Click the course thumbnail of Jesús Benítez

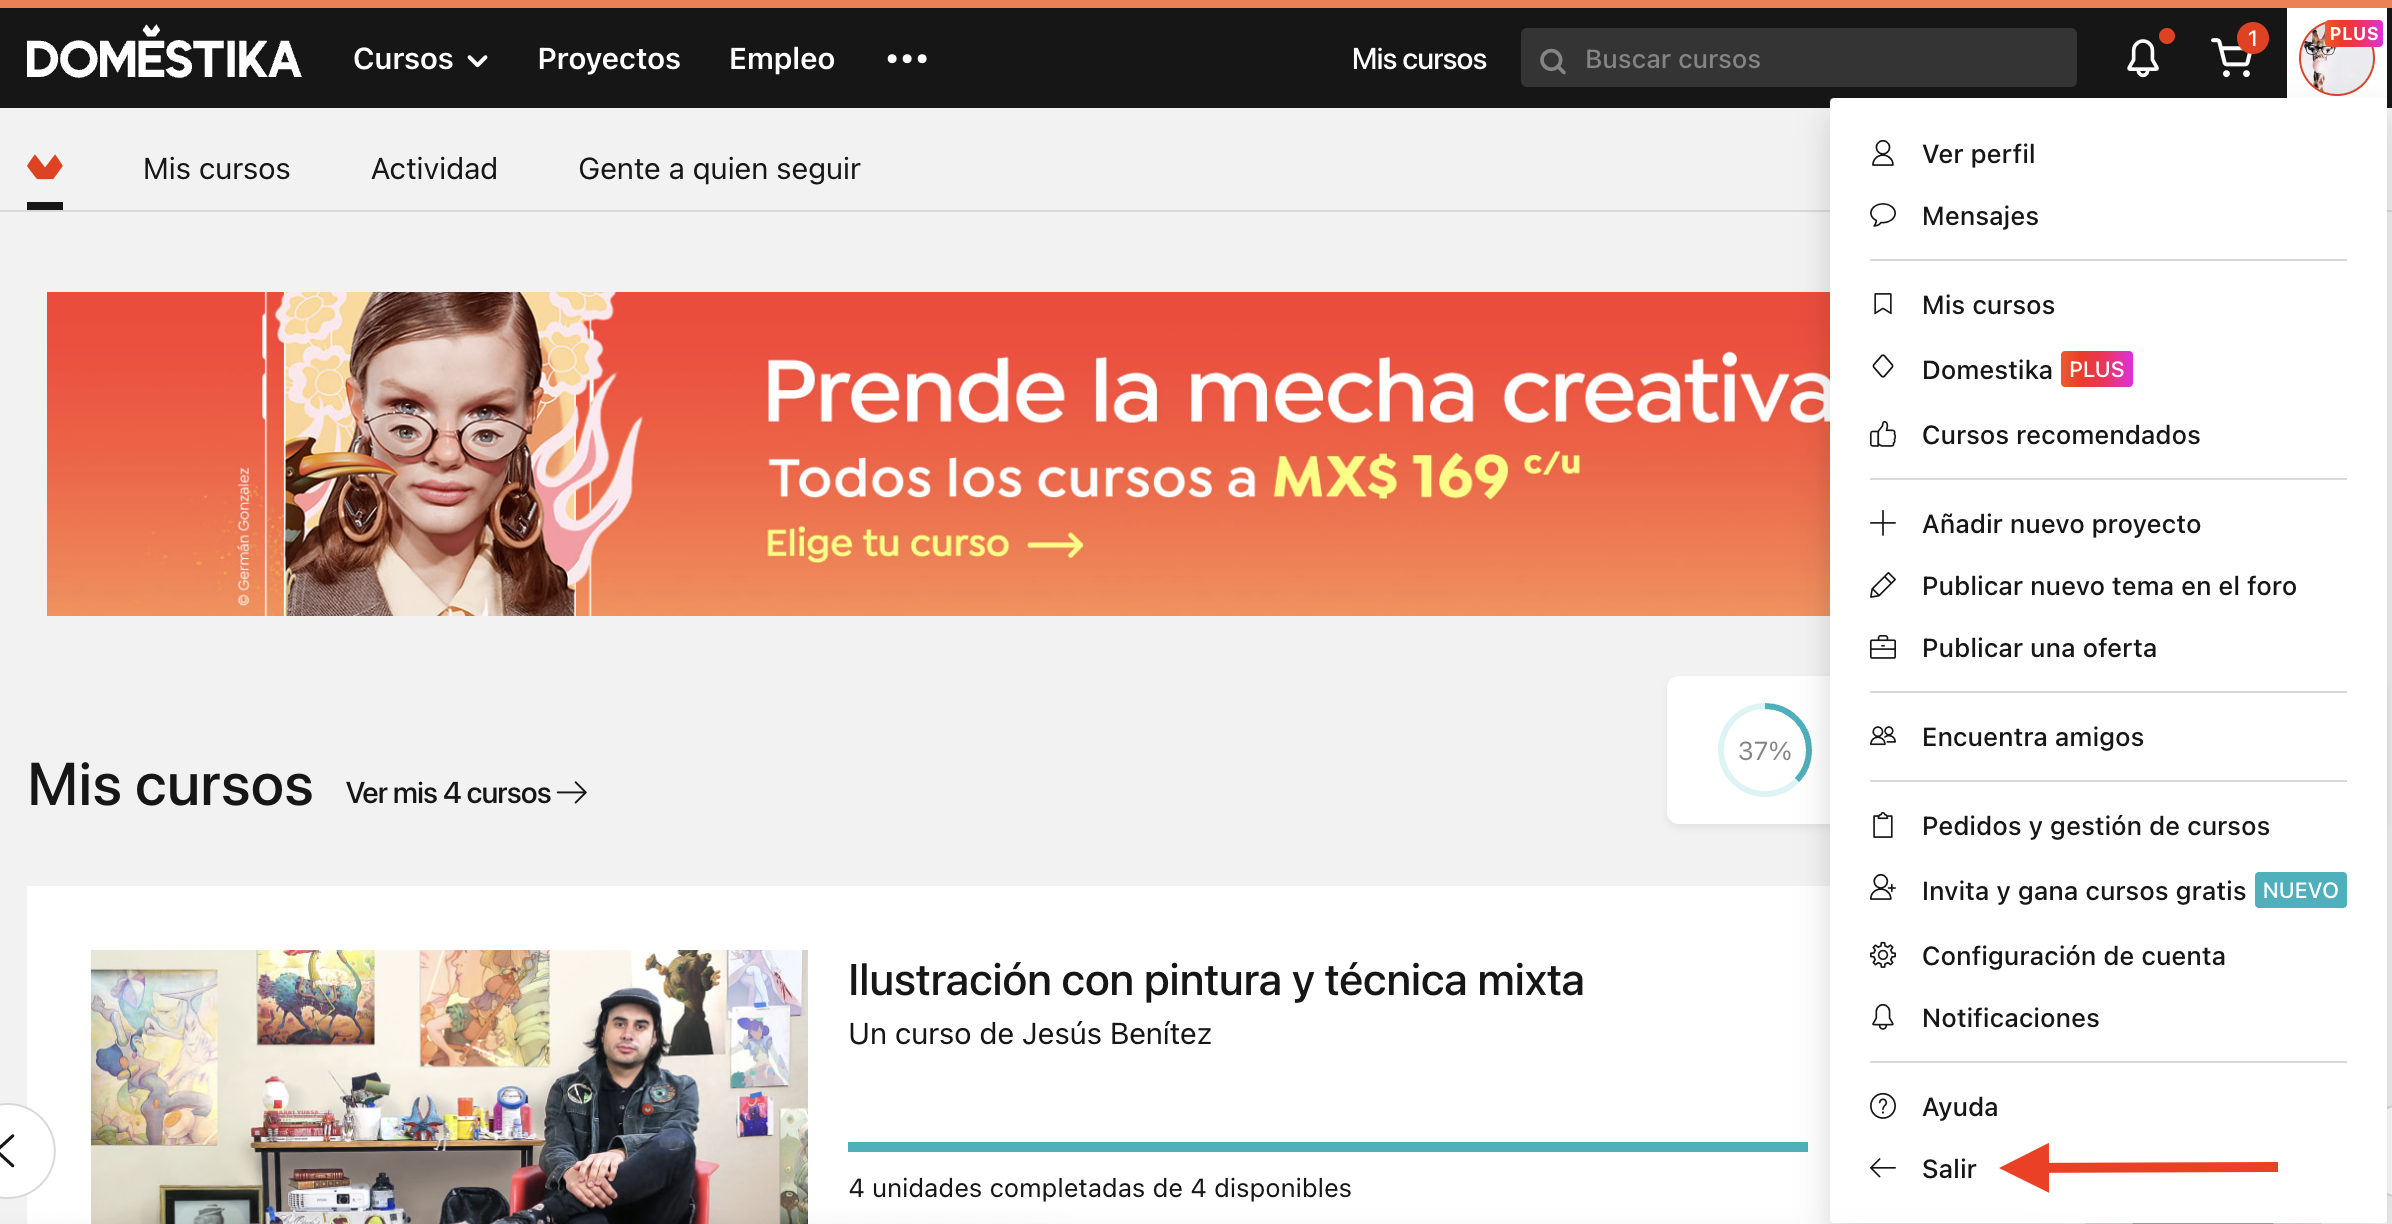(x=449, y=1086)
